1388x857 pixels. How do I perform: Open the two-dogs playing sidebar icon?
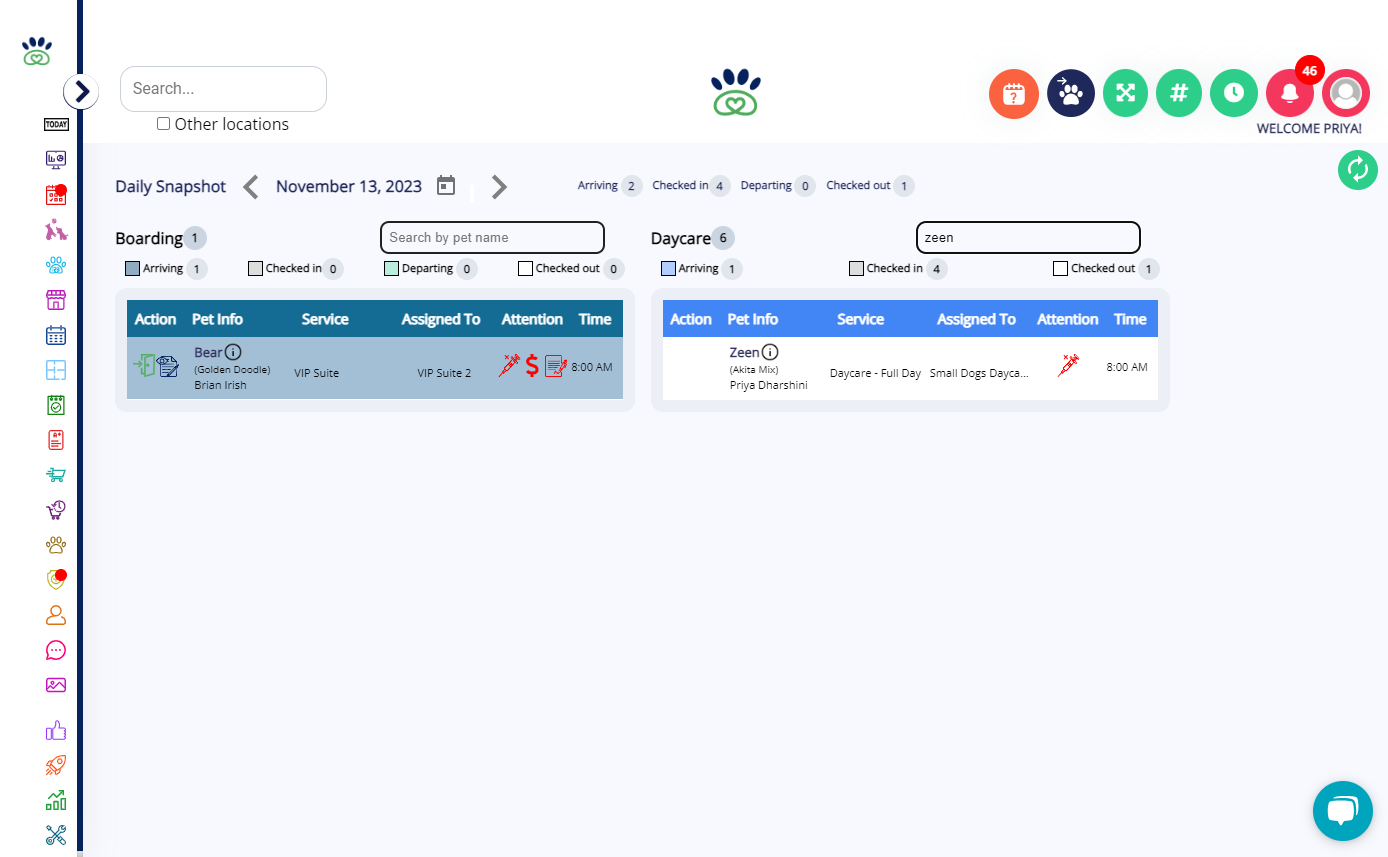click(x=56, y=230)
